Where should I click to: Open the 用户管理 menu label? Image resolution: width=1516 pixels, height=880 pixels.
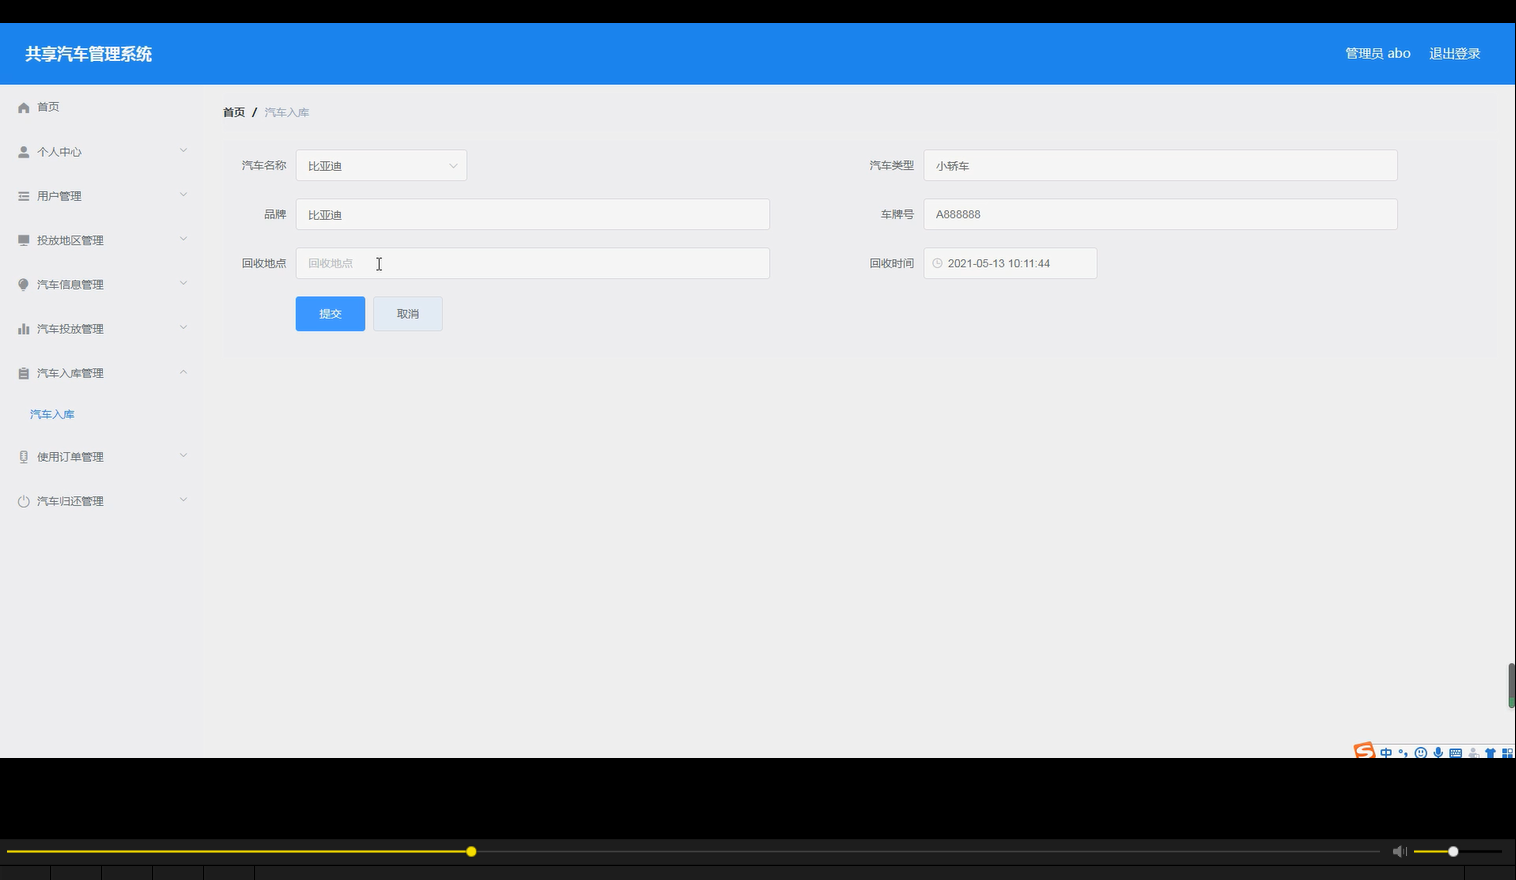[59, 196]
